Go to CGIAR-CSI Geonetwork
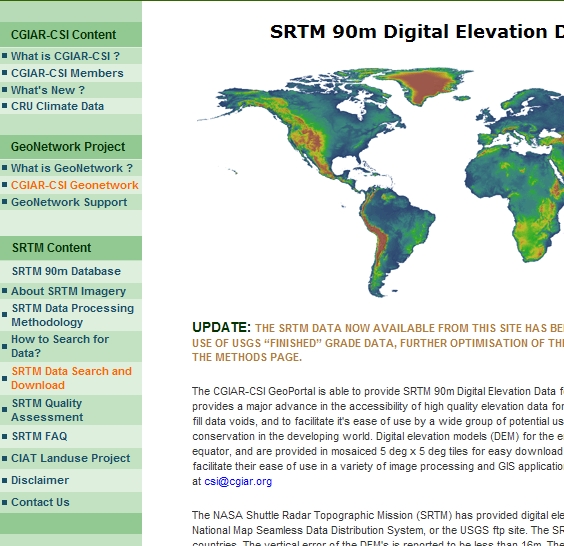The image size is (564, 546). click(x=74, y=185)
